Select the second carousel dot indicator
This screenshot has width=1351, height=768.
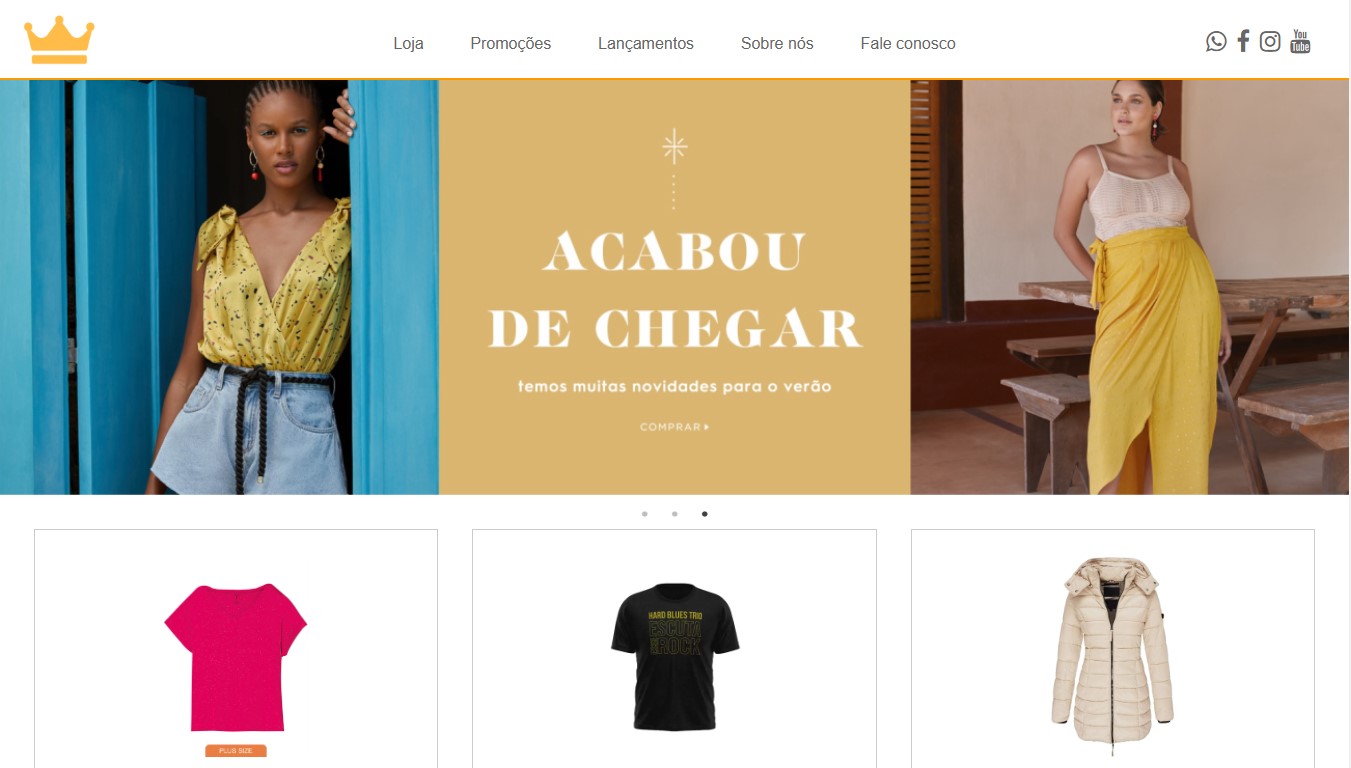pyautogui.click(x=675, y=514)
